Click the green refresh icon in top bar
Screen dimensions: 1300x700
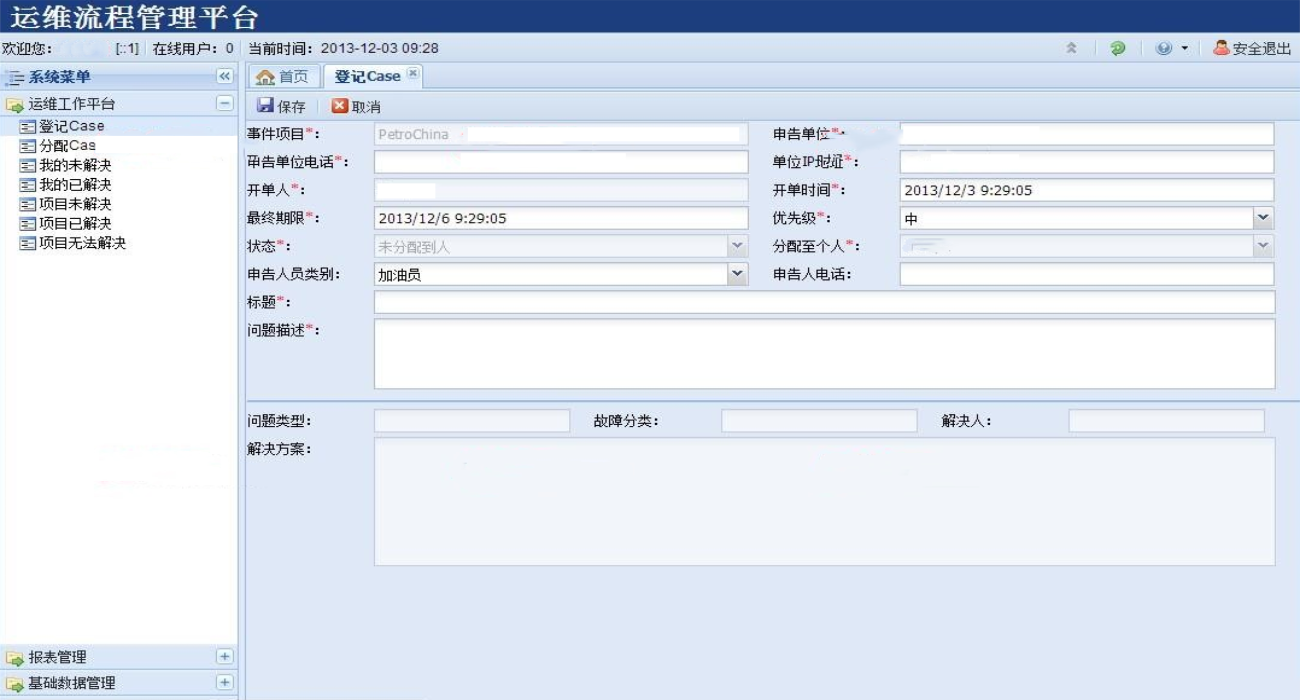click(x=1118, y=48)
